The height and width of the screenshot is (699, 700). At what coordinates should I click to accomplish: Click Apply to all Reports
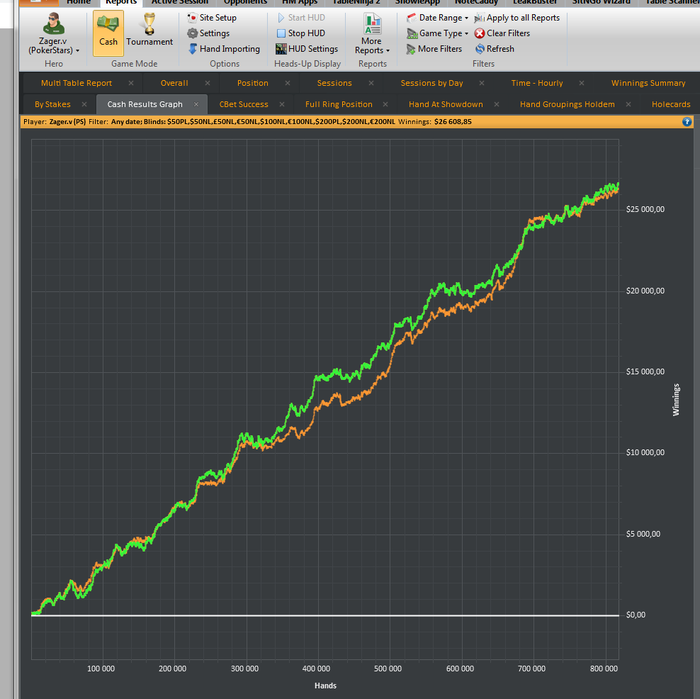[x=517, y=18]
